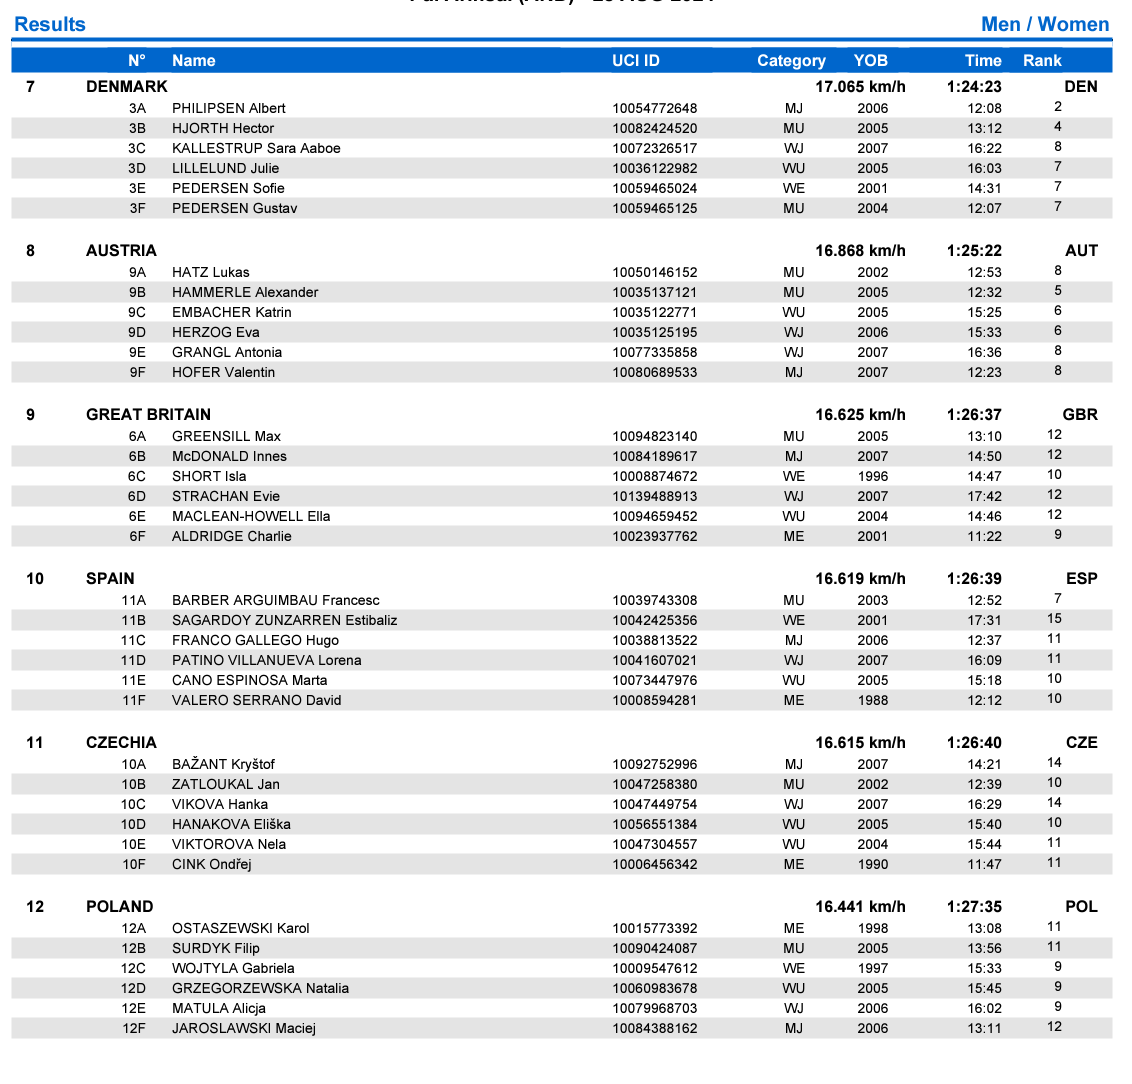Click the POLAND team name

tap(120, 906)
